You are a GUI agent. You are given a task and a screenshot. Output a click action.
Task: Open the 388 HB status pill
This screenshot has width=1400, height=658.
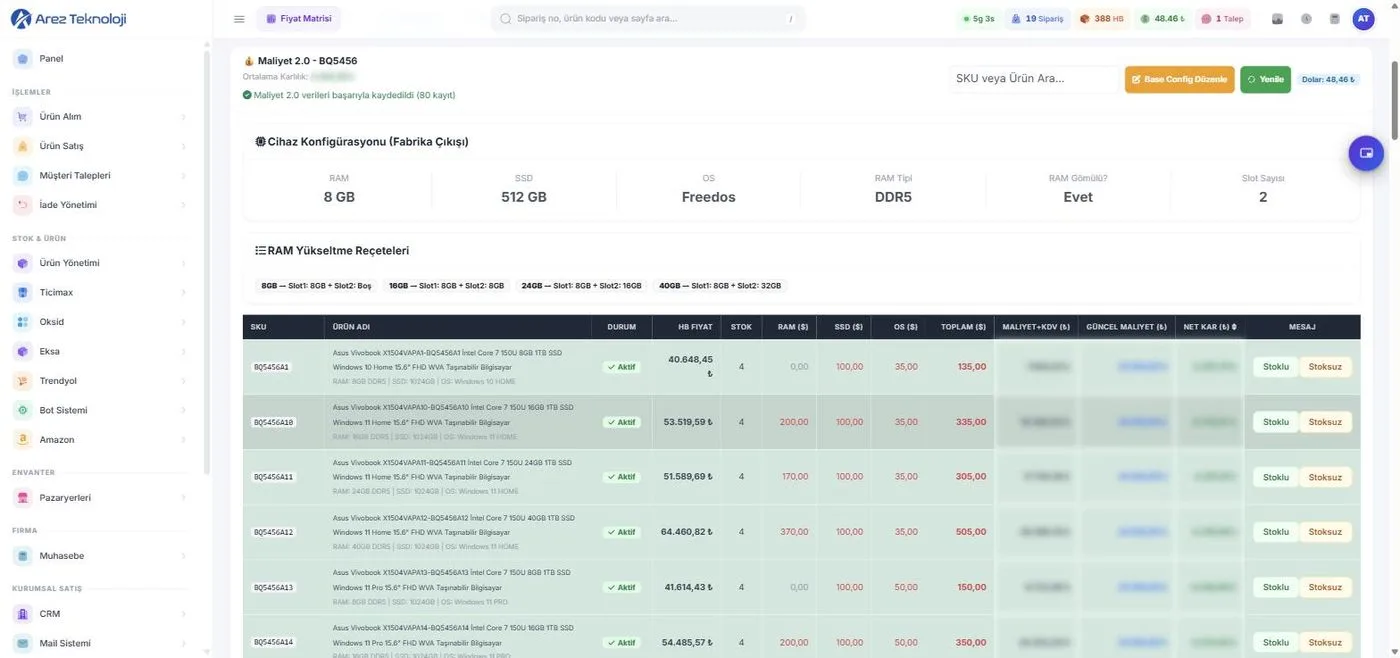[x=1102, y=19]
